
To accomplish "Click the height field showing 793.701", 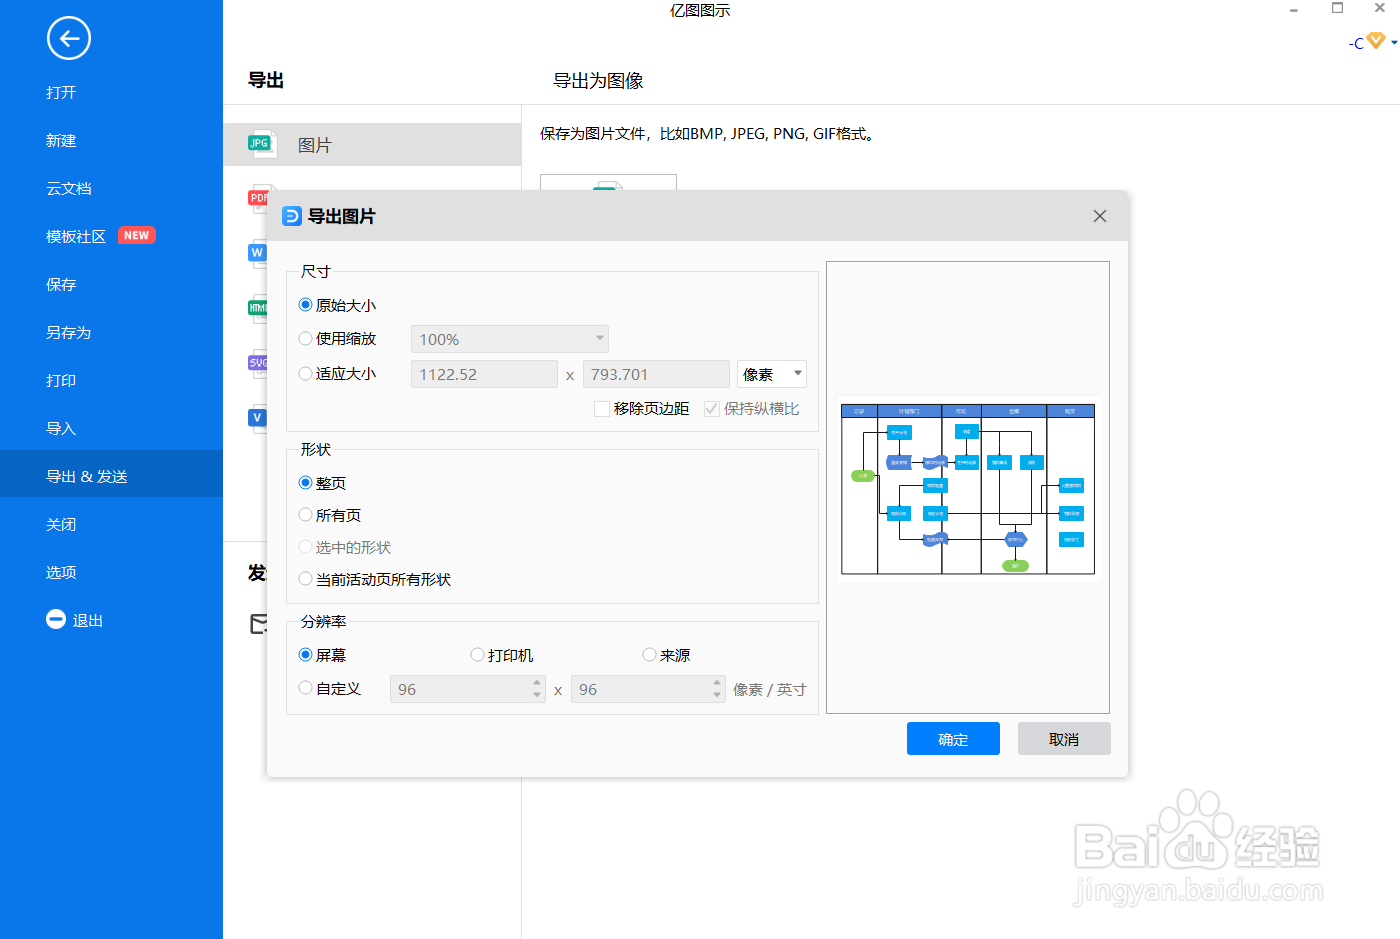I will coord(656,374).
